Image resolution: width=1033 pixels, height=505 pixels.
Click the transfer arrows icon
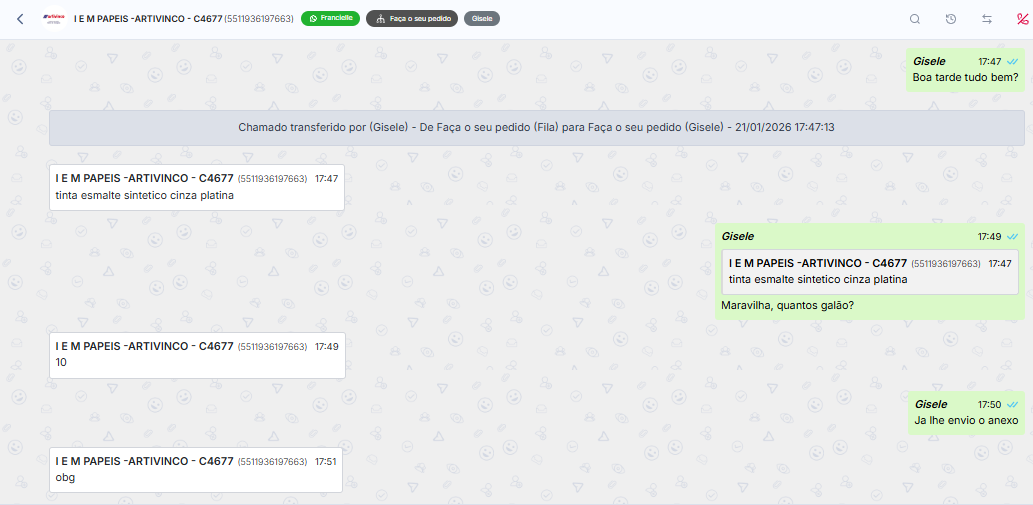pyautogui.click(x=987, y=19)
